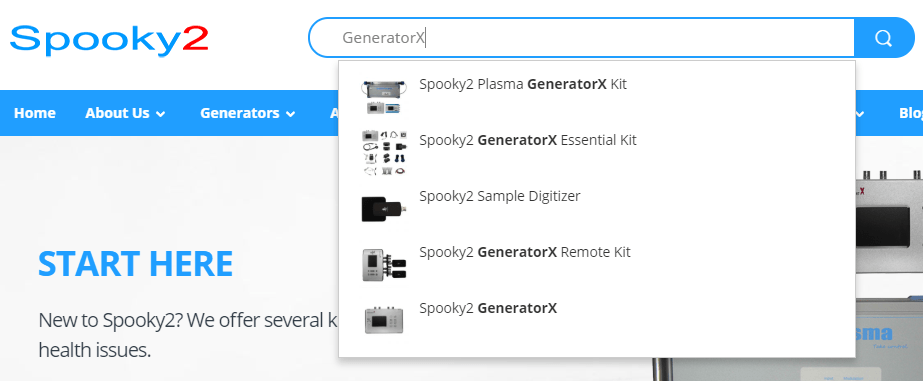Choose the plain Spooky2 GeneratorX suggestion
The image size is (923, 381).
tap(597, 320)
